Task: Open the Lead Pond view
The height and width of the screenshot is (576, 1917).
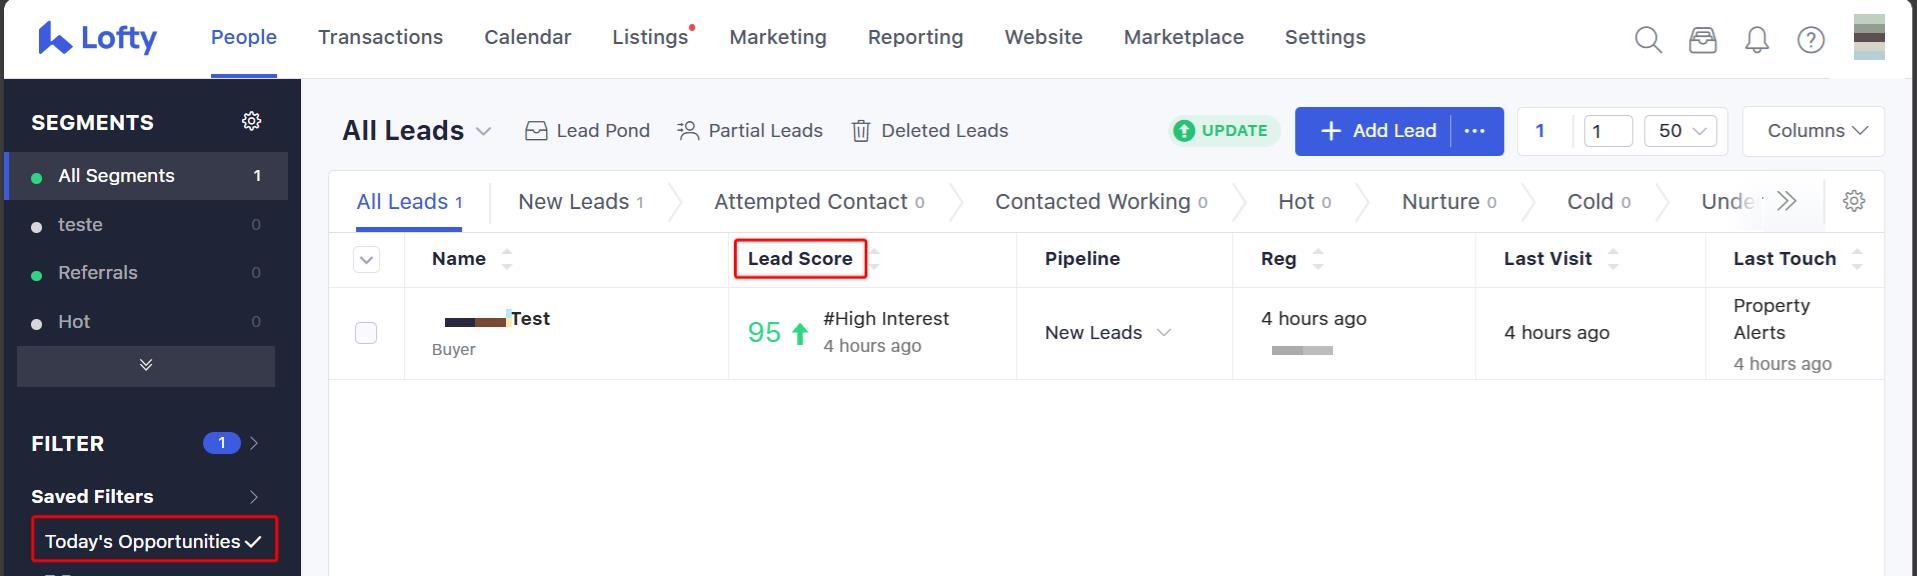Action: click(x=586, y=130)
